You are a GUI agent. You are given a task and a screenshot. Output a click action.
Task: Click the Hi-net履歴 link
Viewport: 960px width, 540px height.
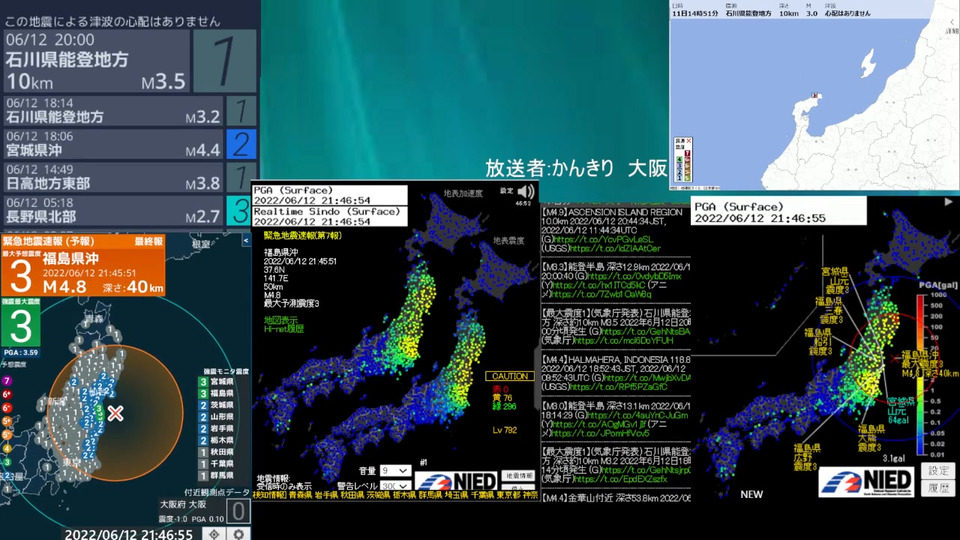click(x=283, y=329)
